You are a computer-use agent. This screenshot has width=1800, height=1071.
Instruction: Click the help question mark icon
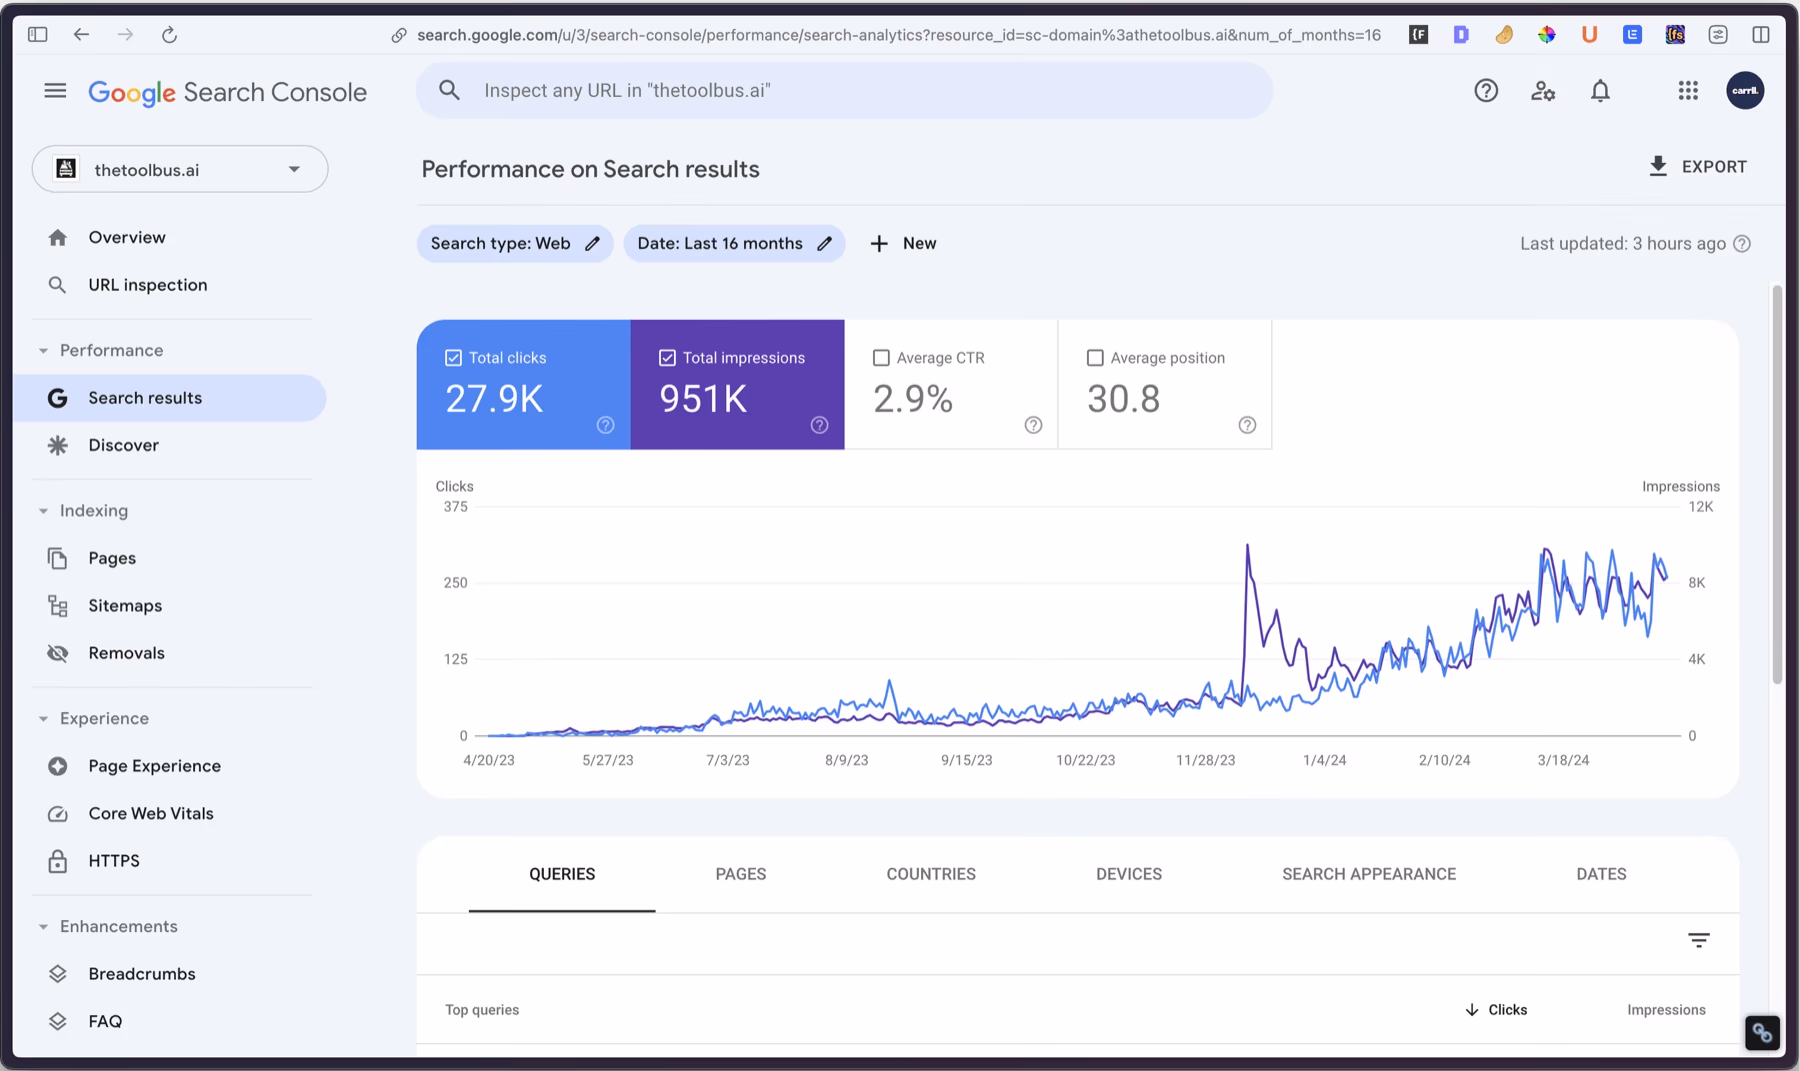[1486, 91]
